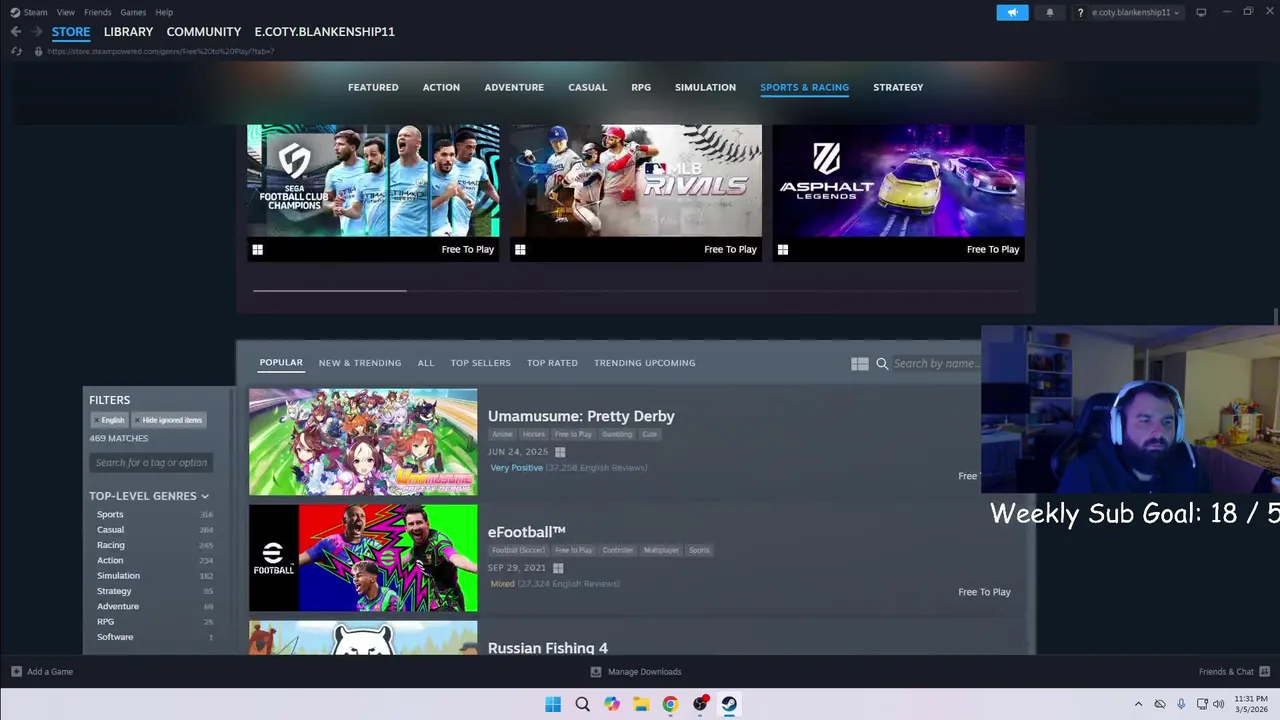Open the View menu
Viewport: 1280px width, 720px height.
pos(66,12)
